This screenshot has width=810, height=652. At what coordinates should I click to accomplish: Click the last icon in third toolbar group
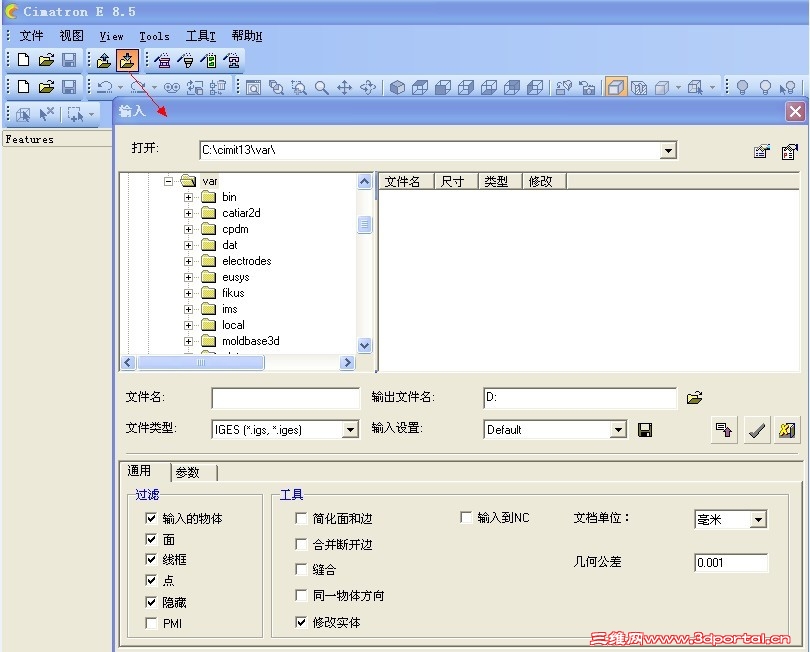233,60
